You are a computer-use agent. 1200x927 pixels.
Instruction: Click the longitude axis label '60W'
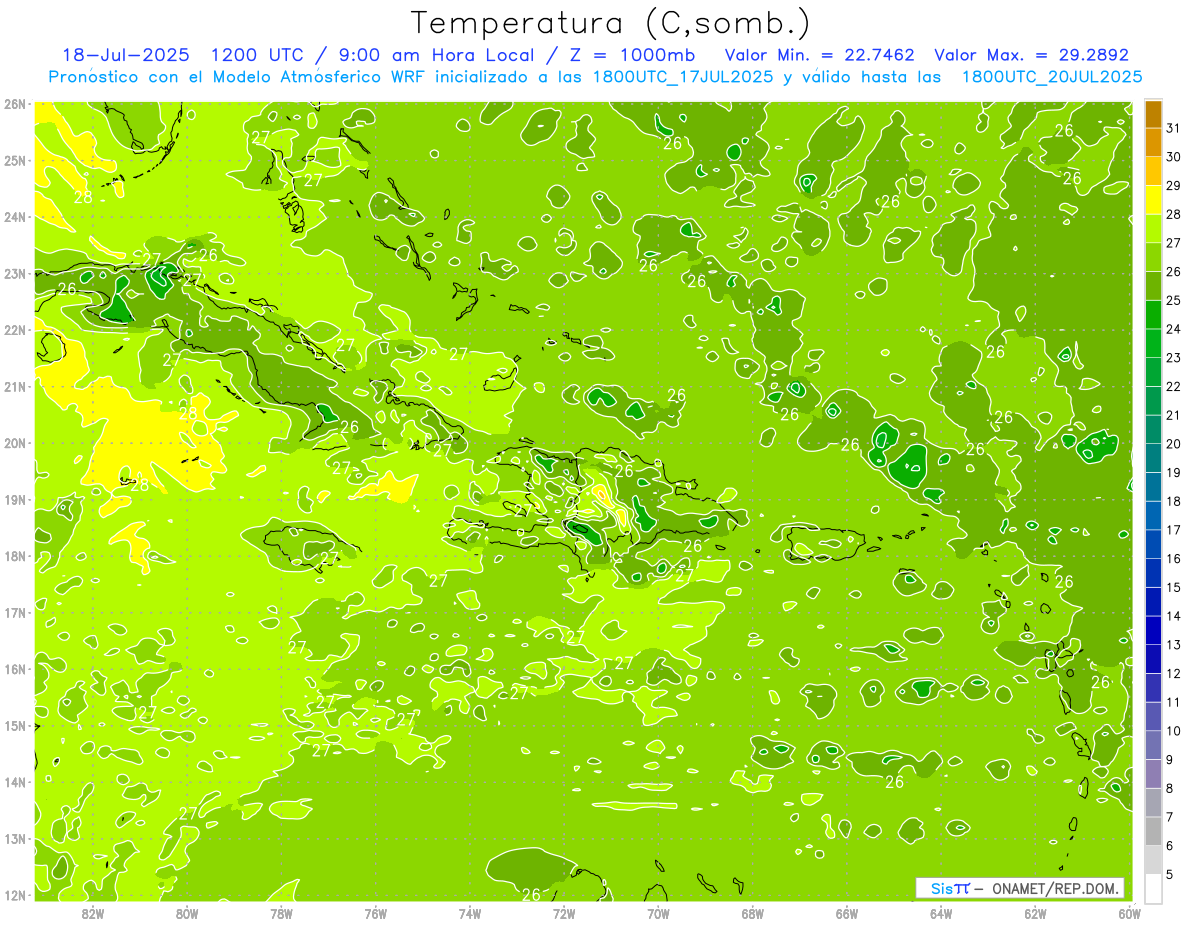[1130, 913]
